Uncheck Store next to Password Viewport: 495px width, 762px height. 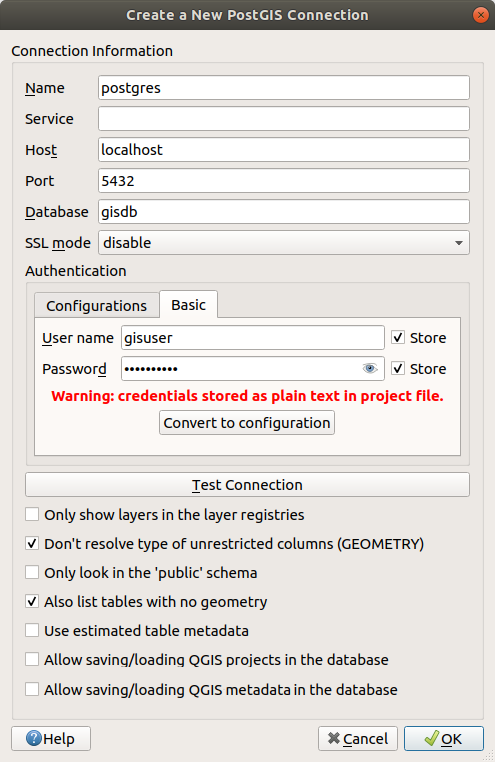click(x=398, y=368)
